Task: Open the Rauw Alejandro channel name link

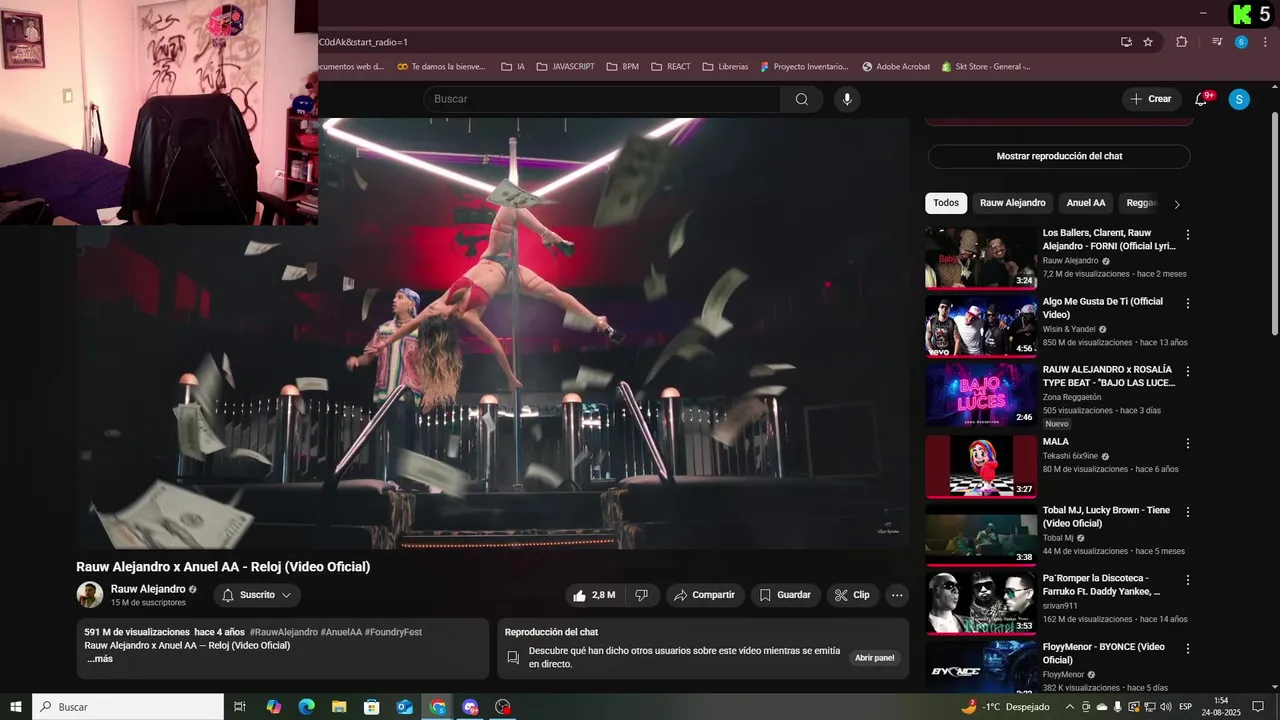Action: pos(148,589)
